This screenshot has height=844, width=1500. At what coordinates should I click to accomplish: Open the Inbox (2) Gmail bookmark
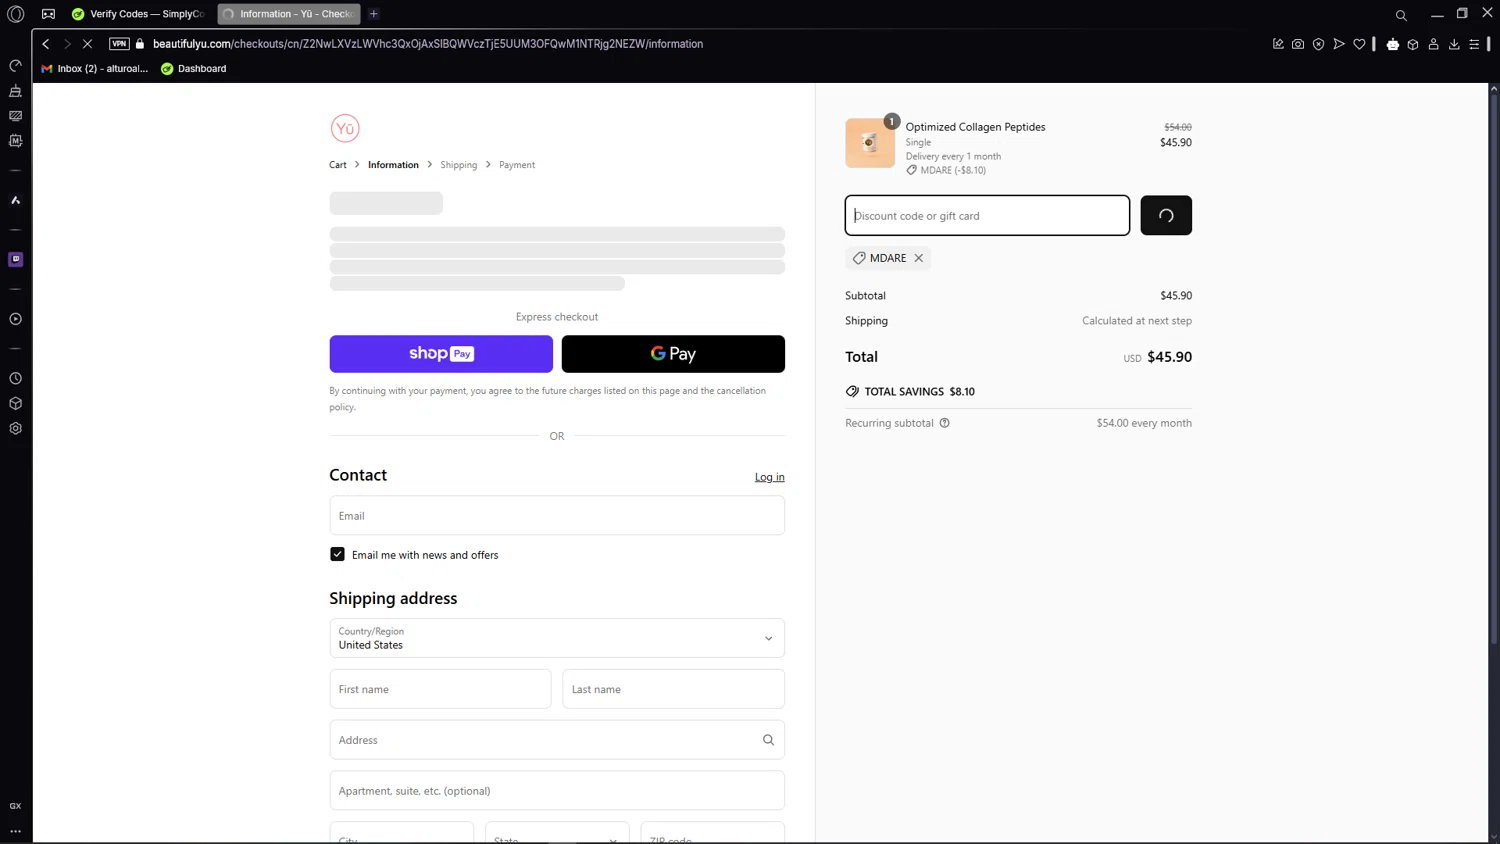click(x=94, y=69)
